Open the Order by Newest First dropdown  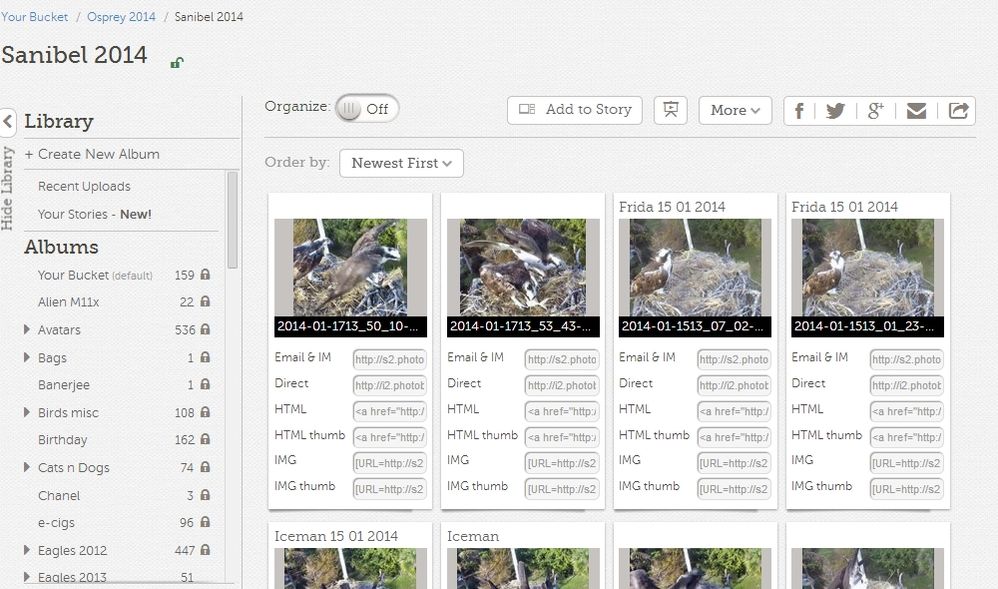coord(402,163)
